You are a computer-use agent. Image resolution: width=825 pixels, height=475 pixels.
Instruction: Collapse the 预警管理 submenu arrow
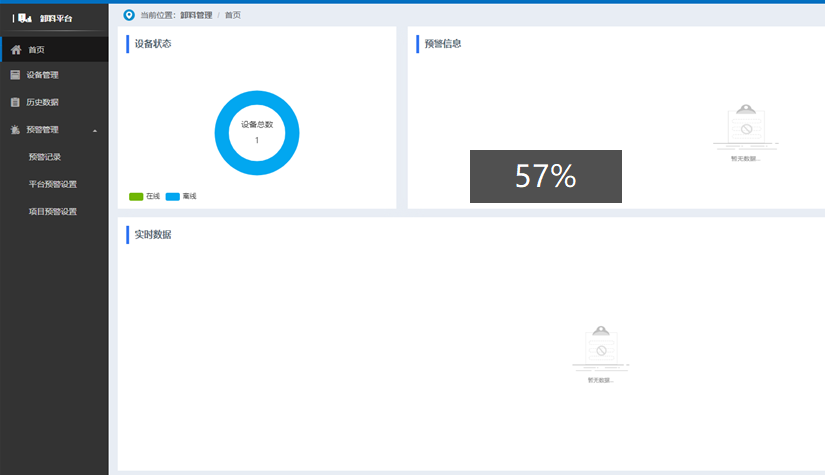[x=94, y=130]
